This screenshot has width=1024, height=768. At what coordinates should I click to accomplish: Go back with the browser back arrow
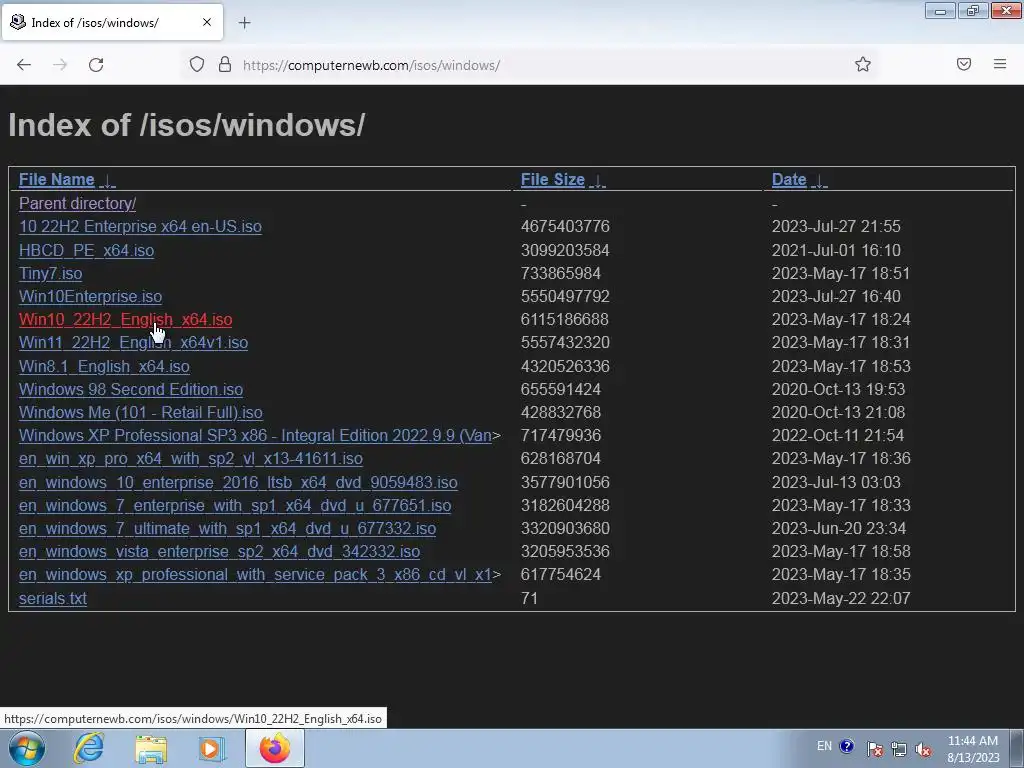tap(24, 65)
